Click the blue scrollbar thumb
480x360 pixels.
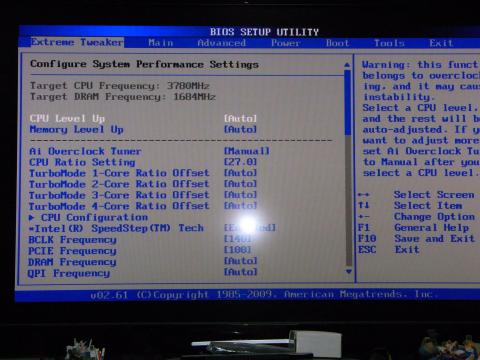click(x=348, y=102)
